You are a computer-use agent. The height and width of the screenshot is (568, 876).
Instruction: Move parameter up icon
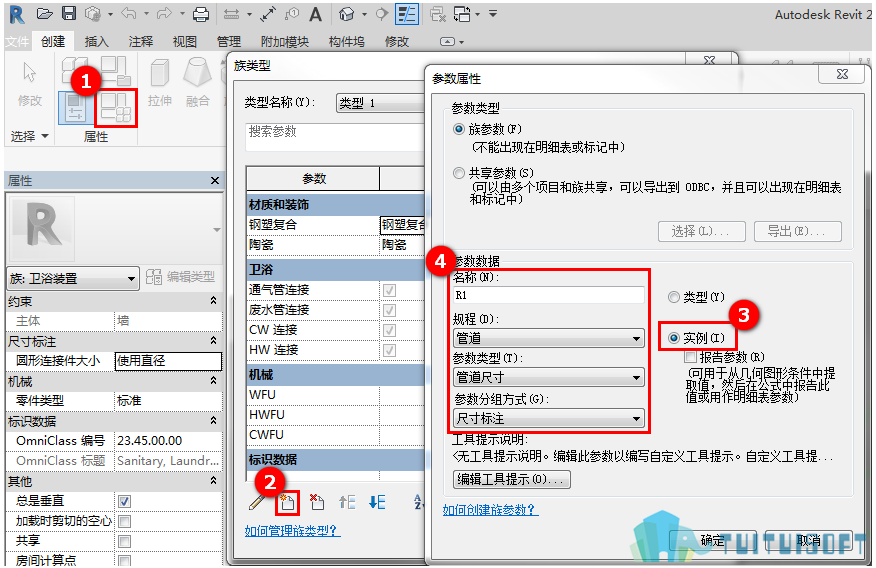point(347,502)
